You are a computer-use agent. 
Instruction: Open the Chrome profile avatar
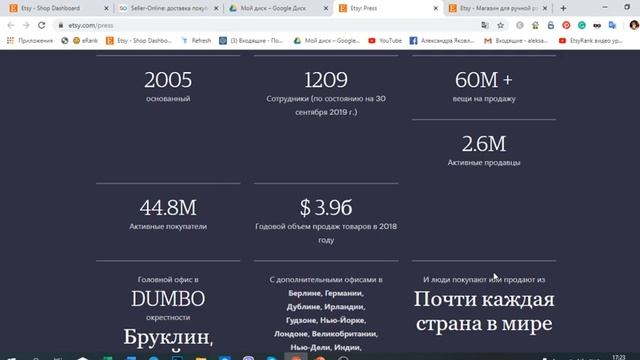[633, 25]
